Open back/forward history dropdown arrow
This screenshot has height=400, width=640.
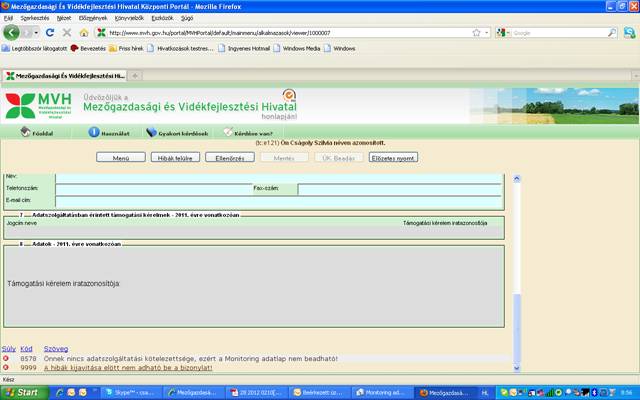(x=36, y=33)
